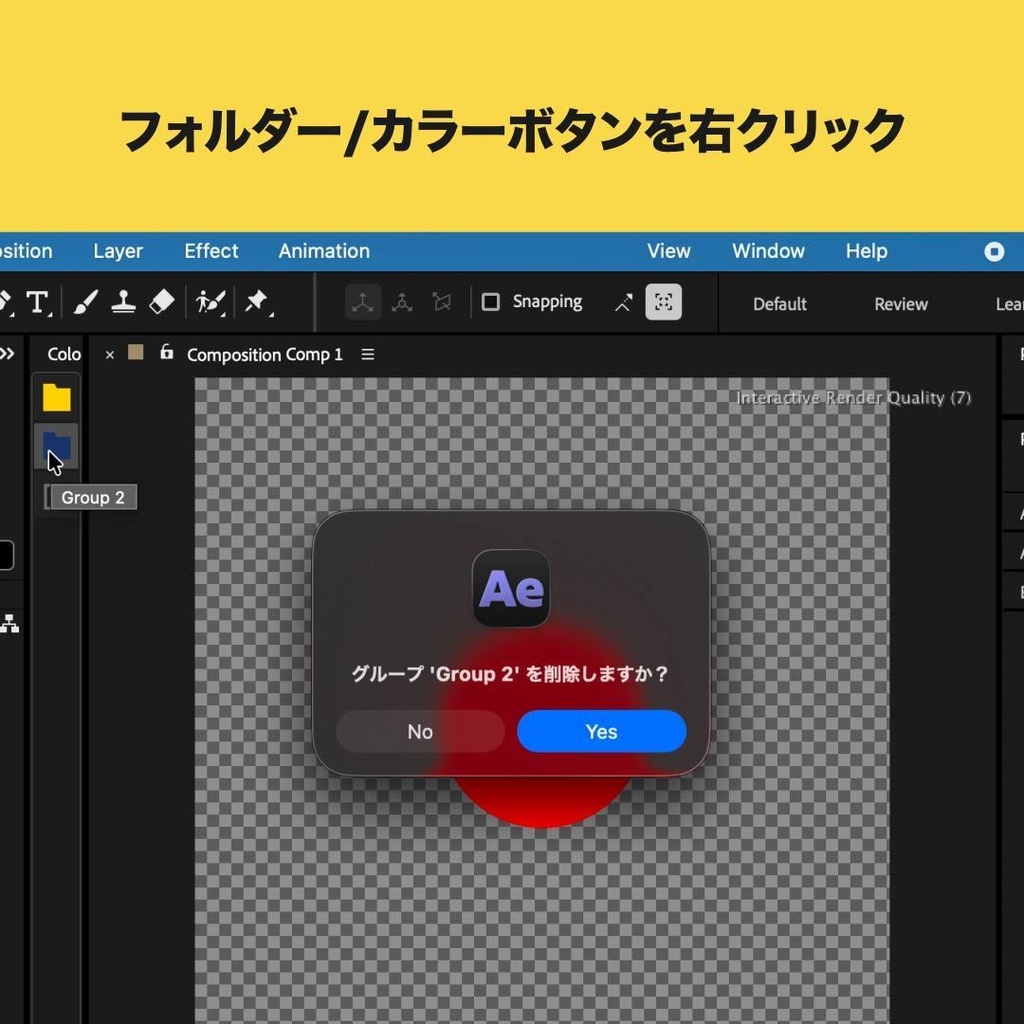Select the Clone Stamp tool

click(x=122, y=302)
